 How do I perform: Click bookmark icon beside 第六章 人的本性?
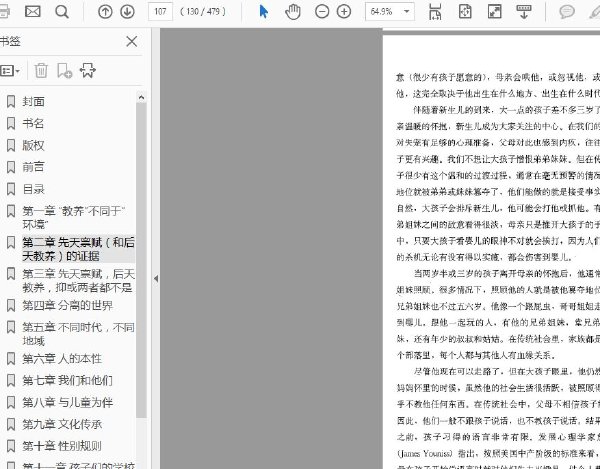pyautogui.click(x=11, y=358)
